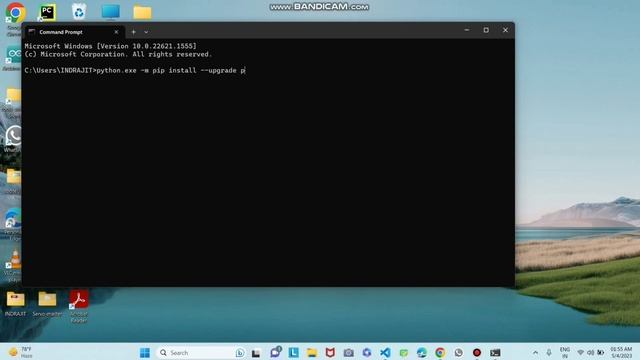The image size is (640, 360).
Task: Open Acrobat Reader desktop shortcut
Action: (x=79, y=306)
